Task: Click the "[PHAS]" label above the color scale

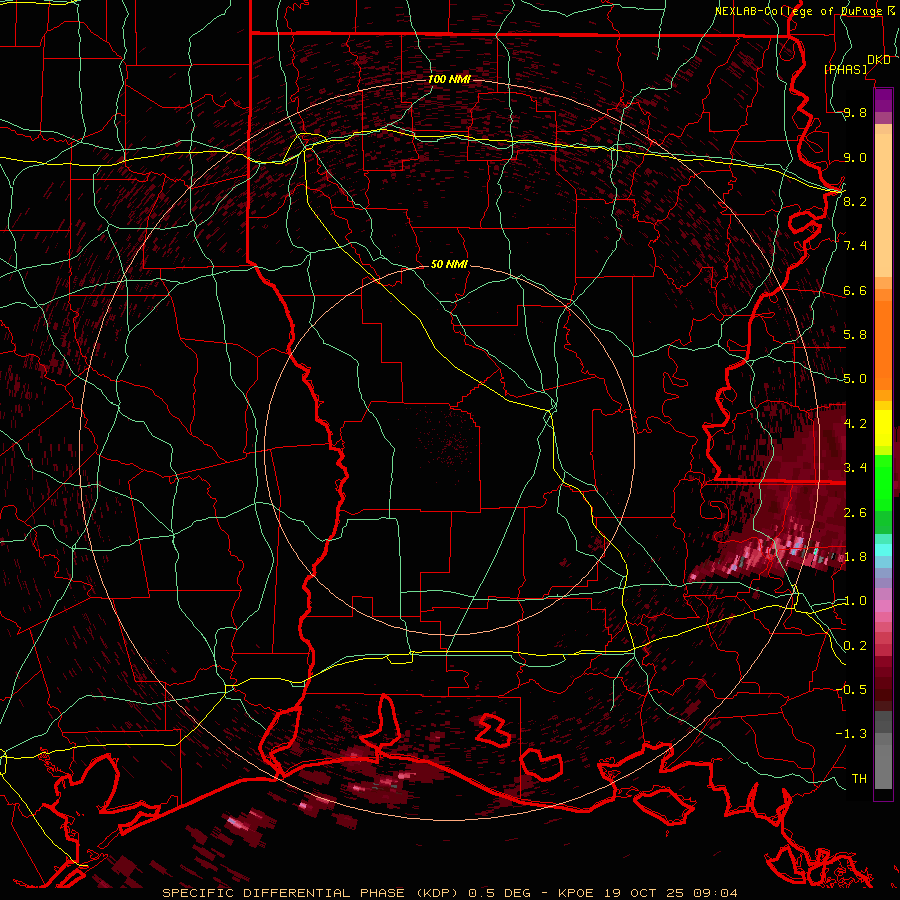Action: click(845, 70)
